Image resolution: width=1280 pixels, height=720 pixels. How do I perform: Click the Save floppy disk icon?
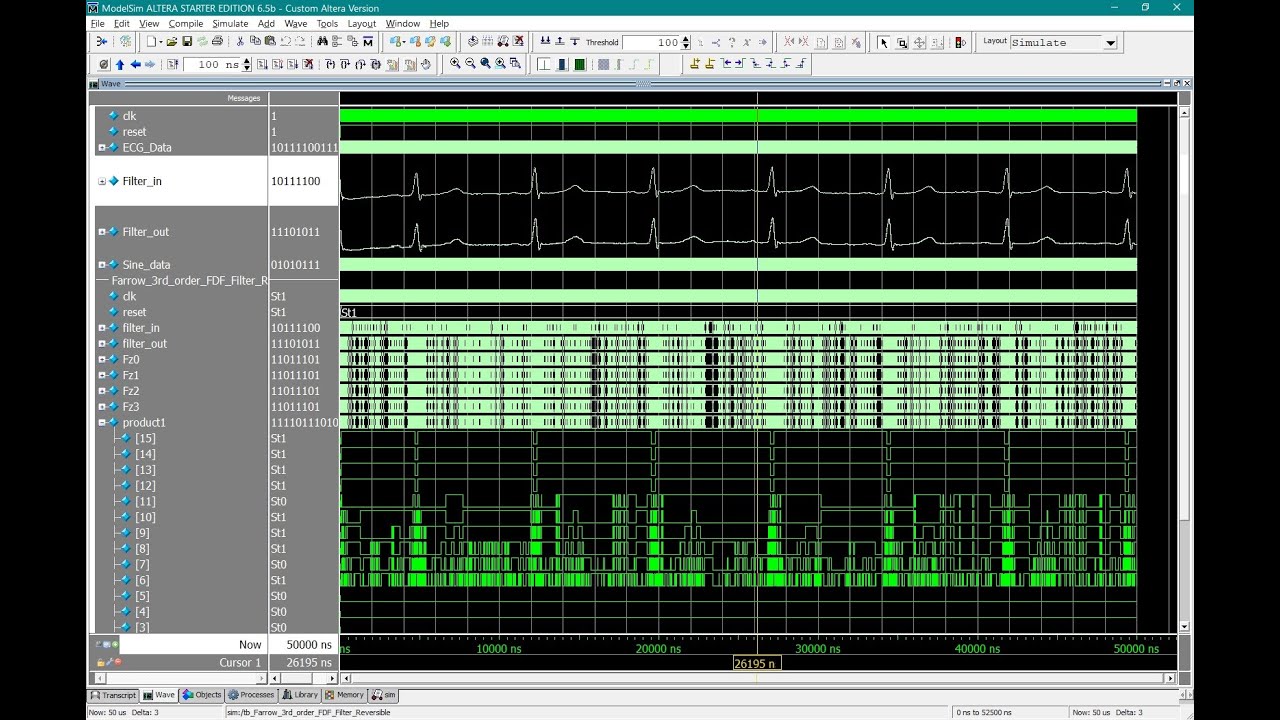coord(187,41)
